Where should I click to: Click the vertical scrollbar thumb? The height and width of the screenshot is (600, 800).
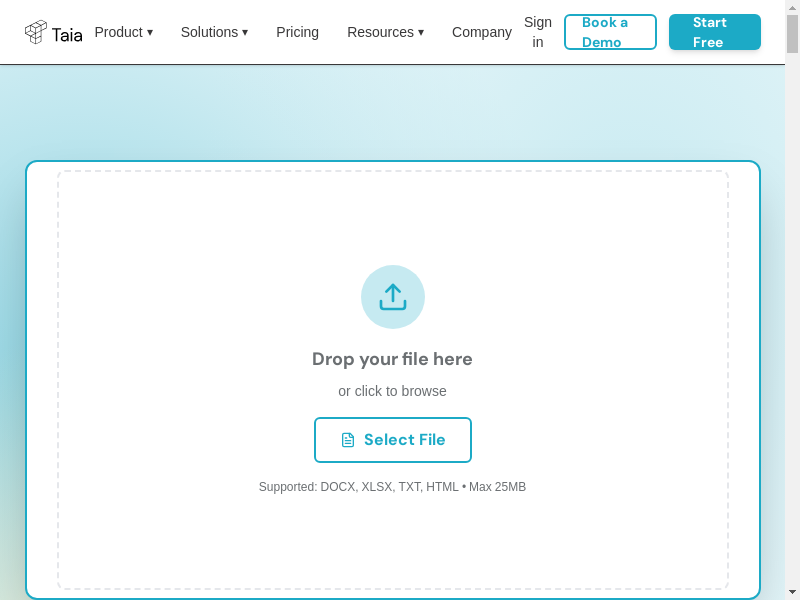click(792, 34)
